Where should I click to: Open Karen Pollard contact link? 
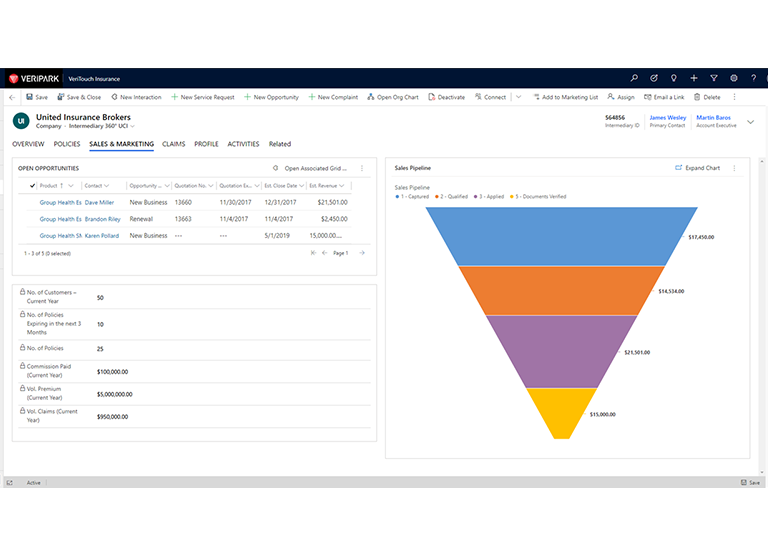[x=102, y=236]
